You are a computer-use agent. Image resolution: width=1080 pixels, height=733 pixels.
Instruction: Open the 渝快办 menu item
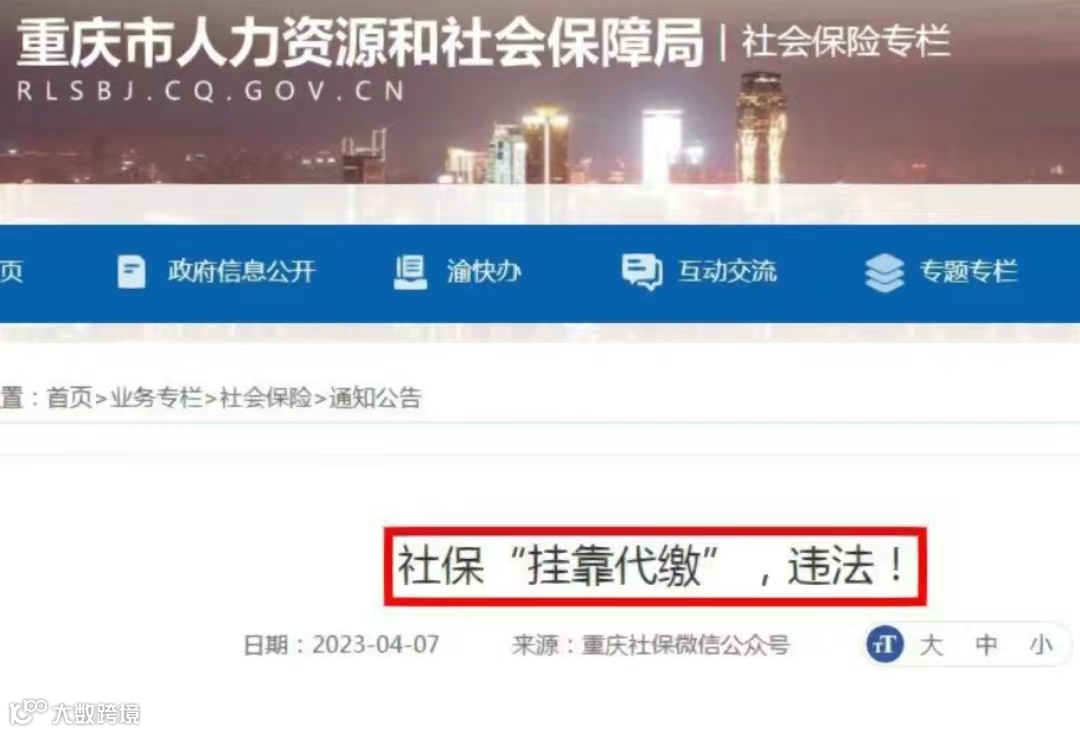484,271
